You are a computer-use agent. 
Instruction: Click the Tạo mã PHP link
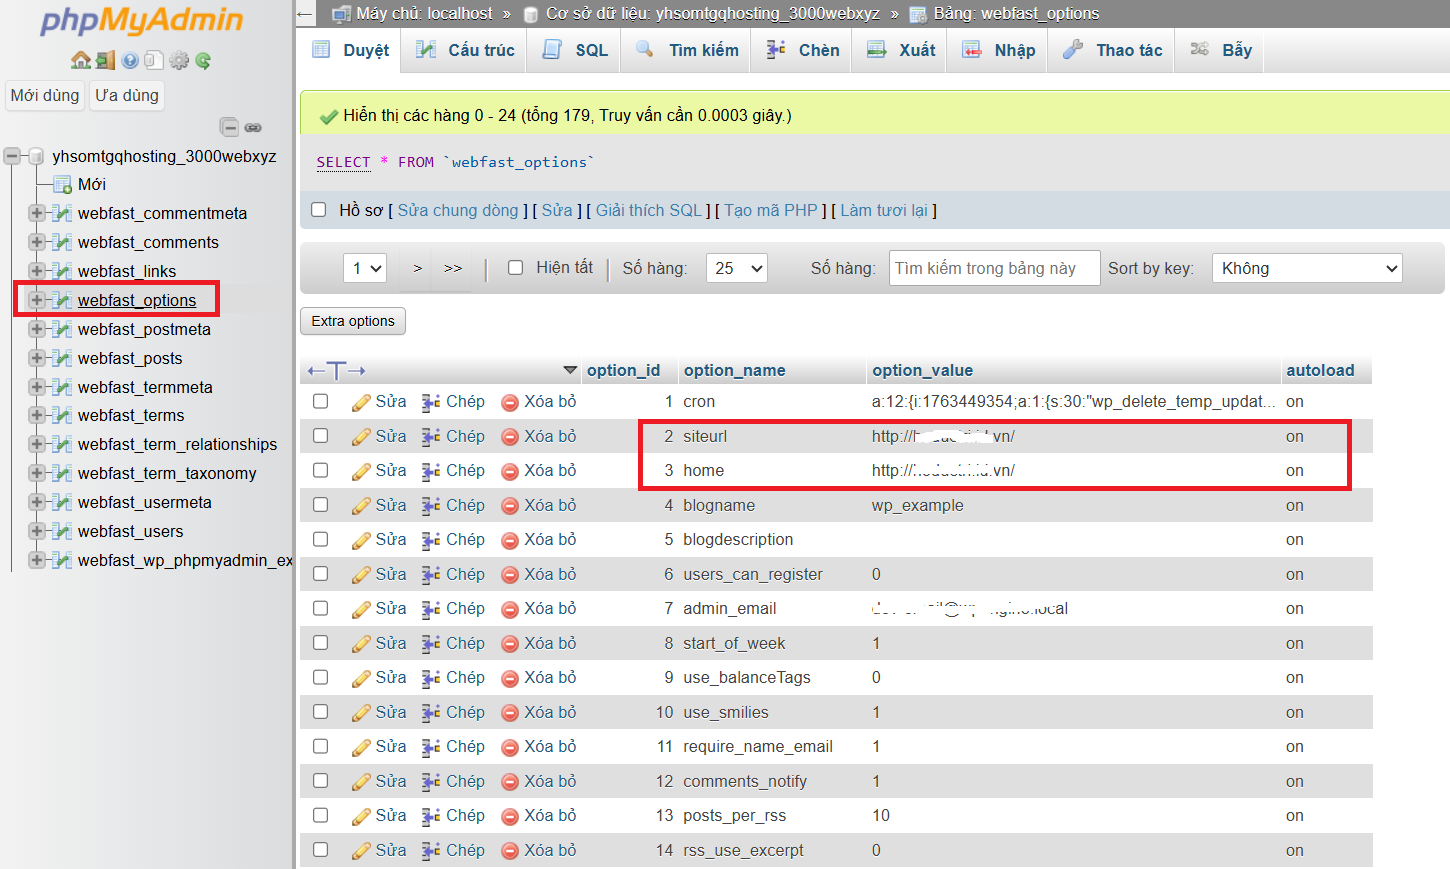click(x=771, y=210)
